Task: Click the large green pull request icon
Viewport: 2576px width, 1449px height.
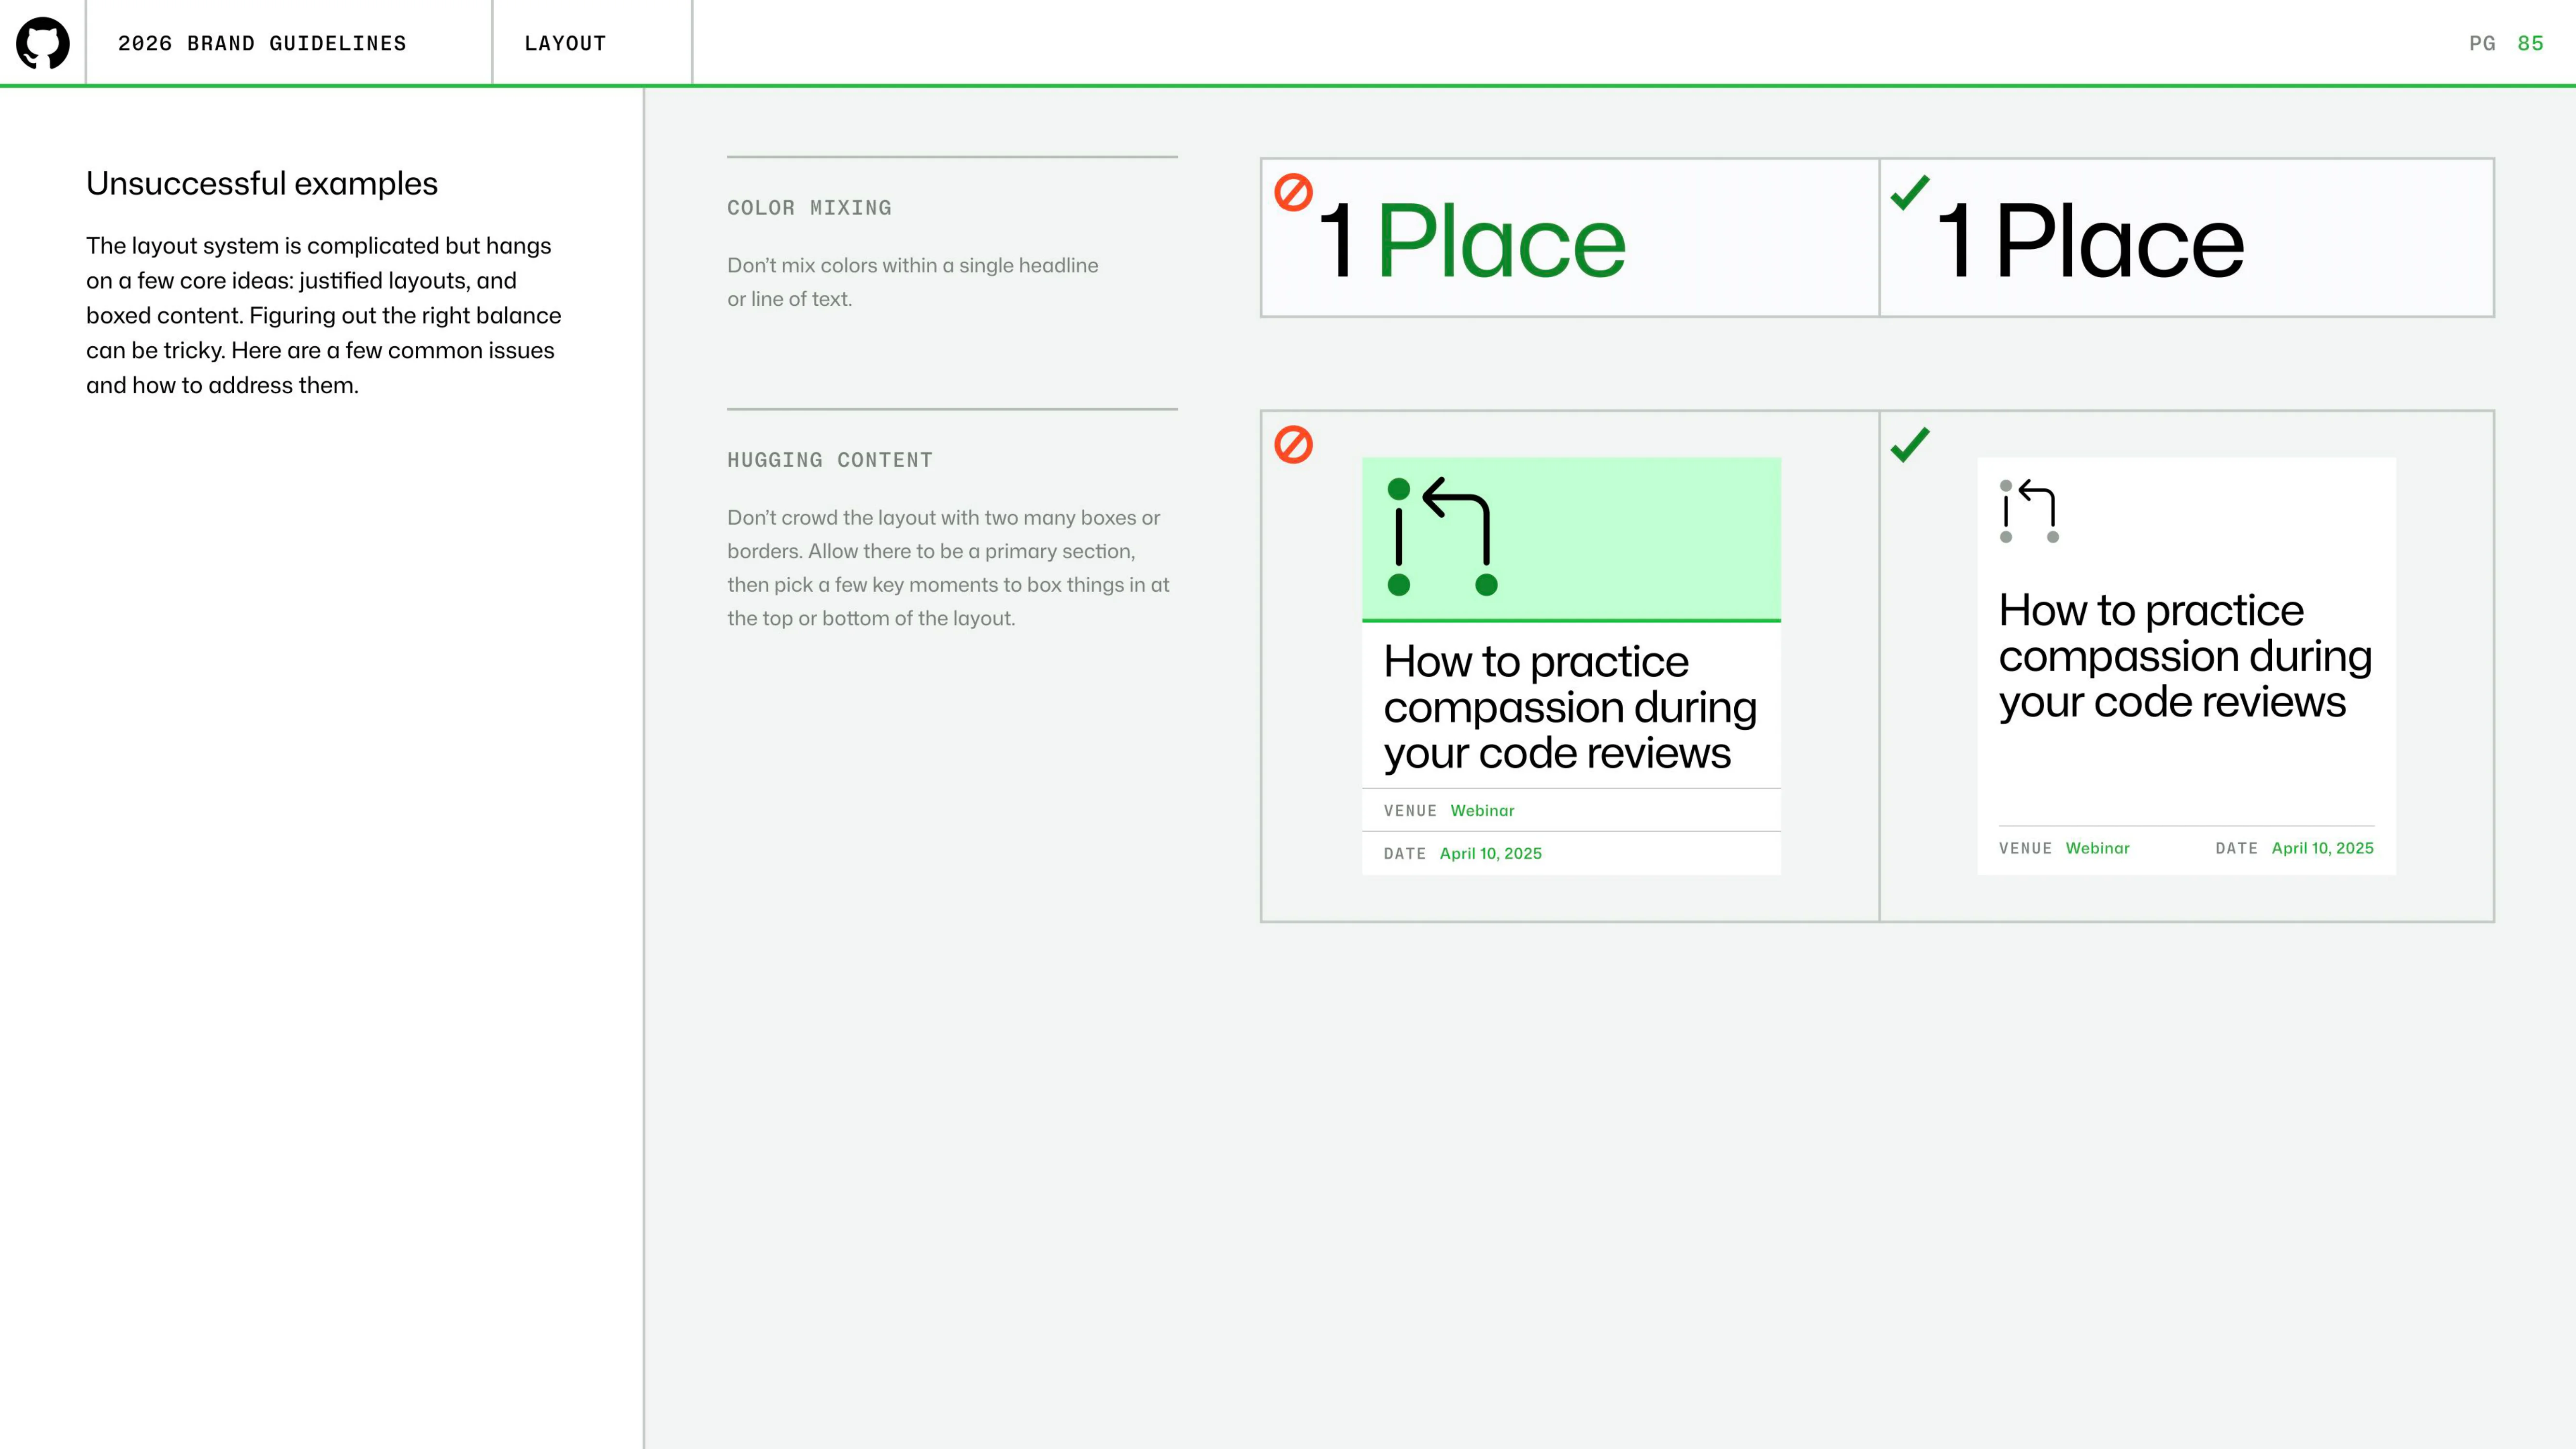Action: pyautogui.click(x=1442, y=537)
